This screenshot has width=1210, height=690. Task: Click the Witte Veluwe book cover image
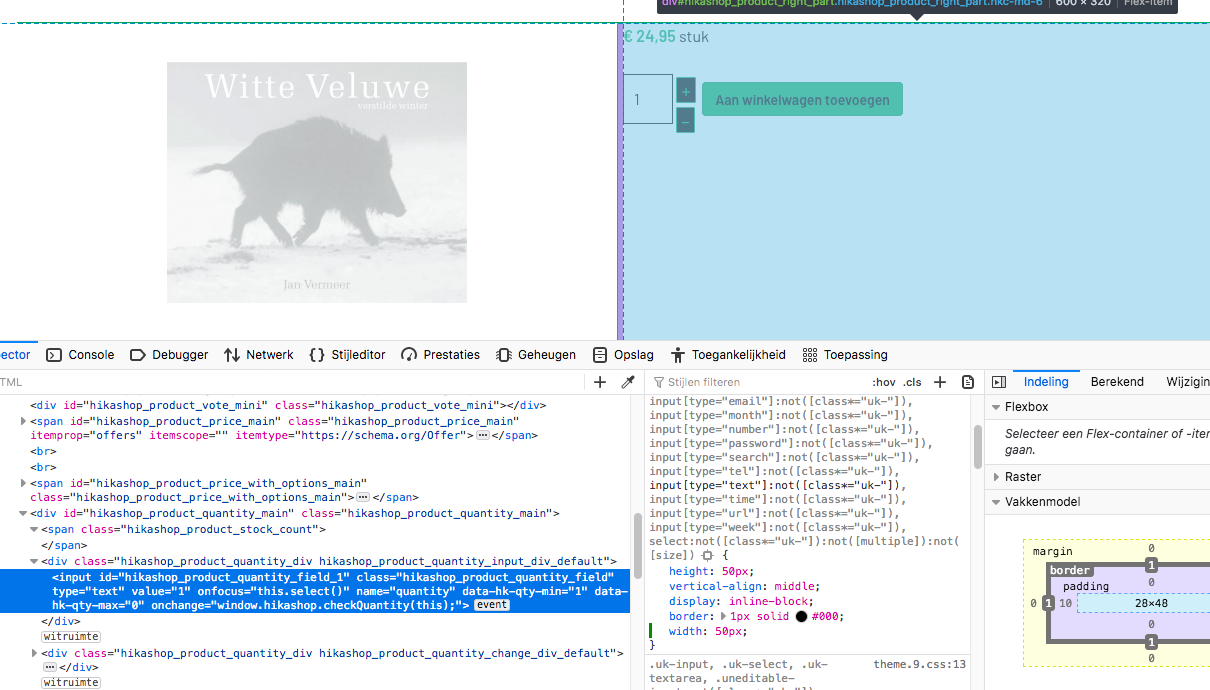click(x=317, y=182)
